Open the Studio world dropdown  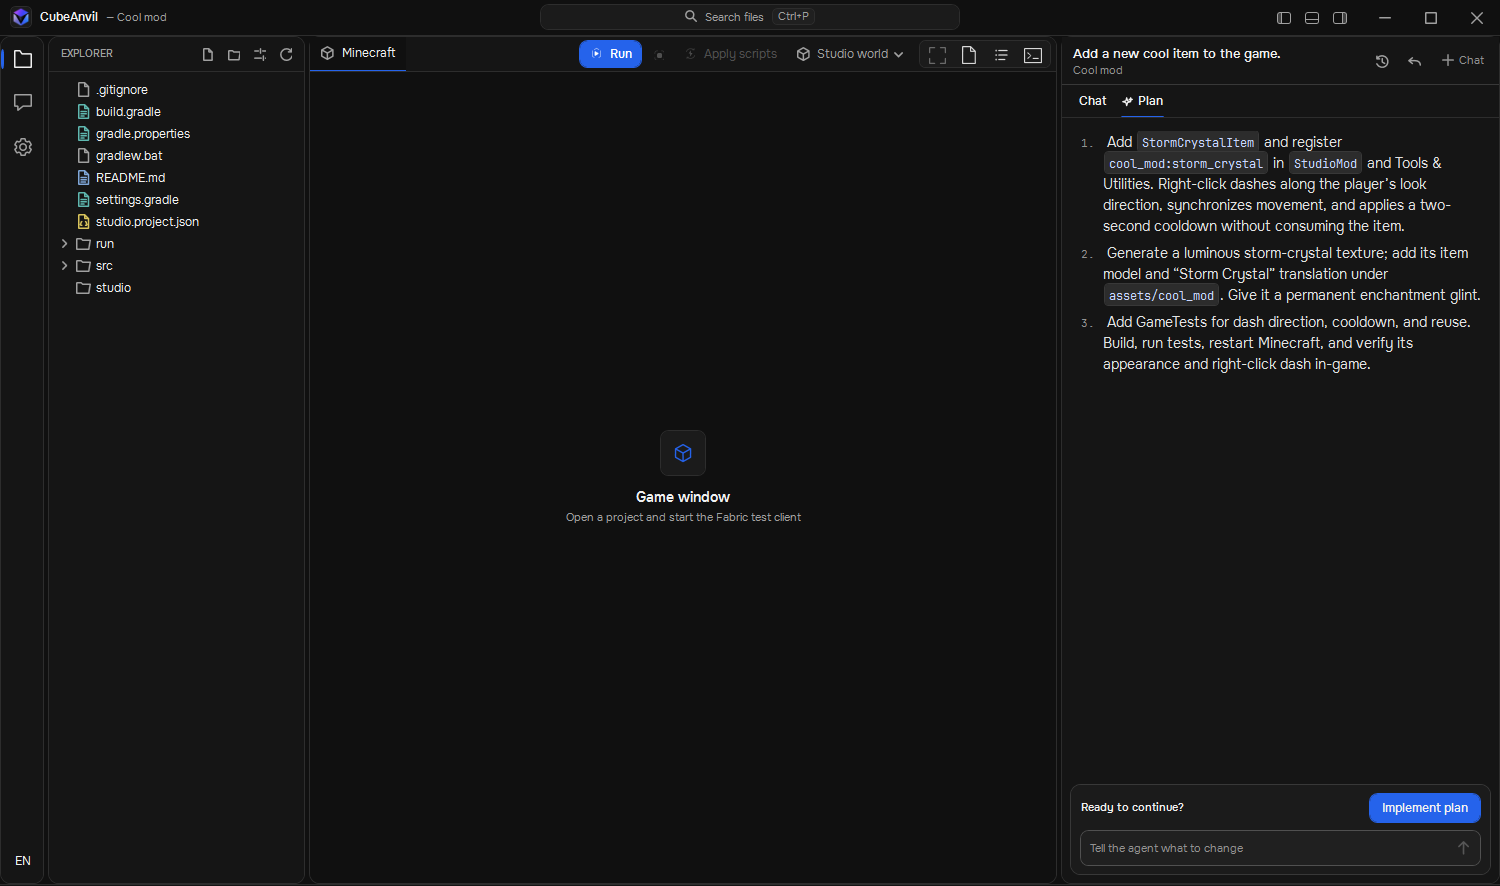point(850,54)
